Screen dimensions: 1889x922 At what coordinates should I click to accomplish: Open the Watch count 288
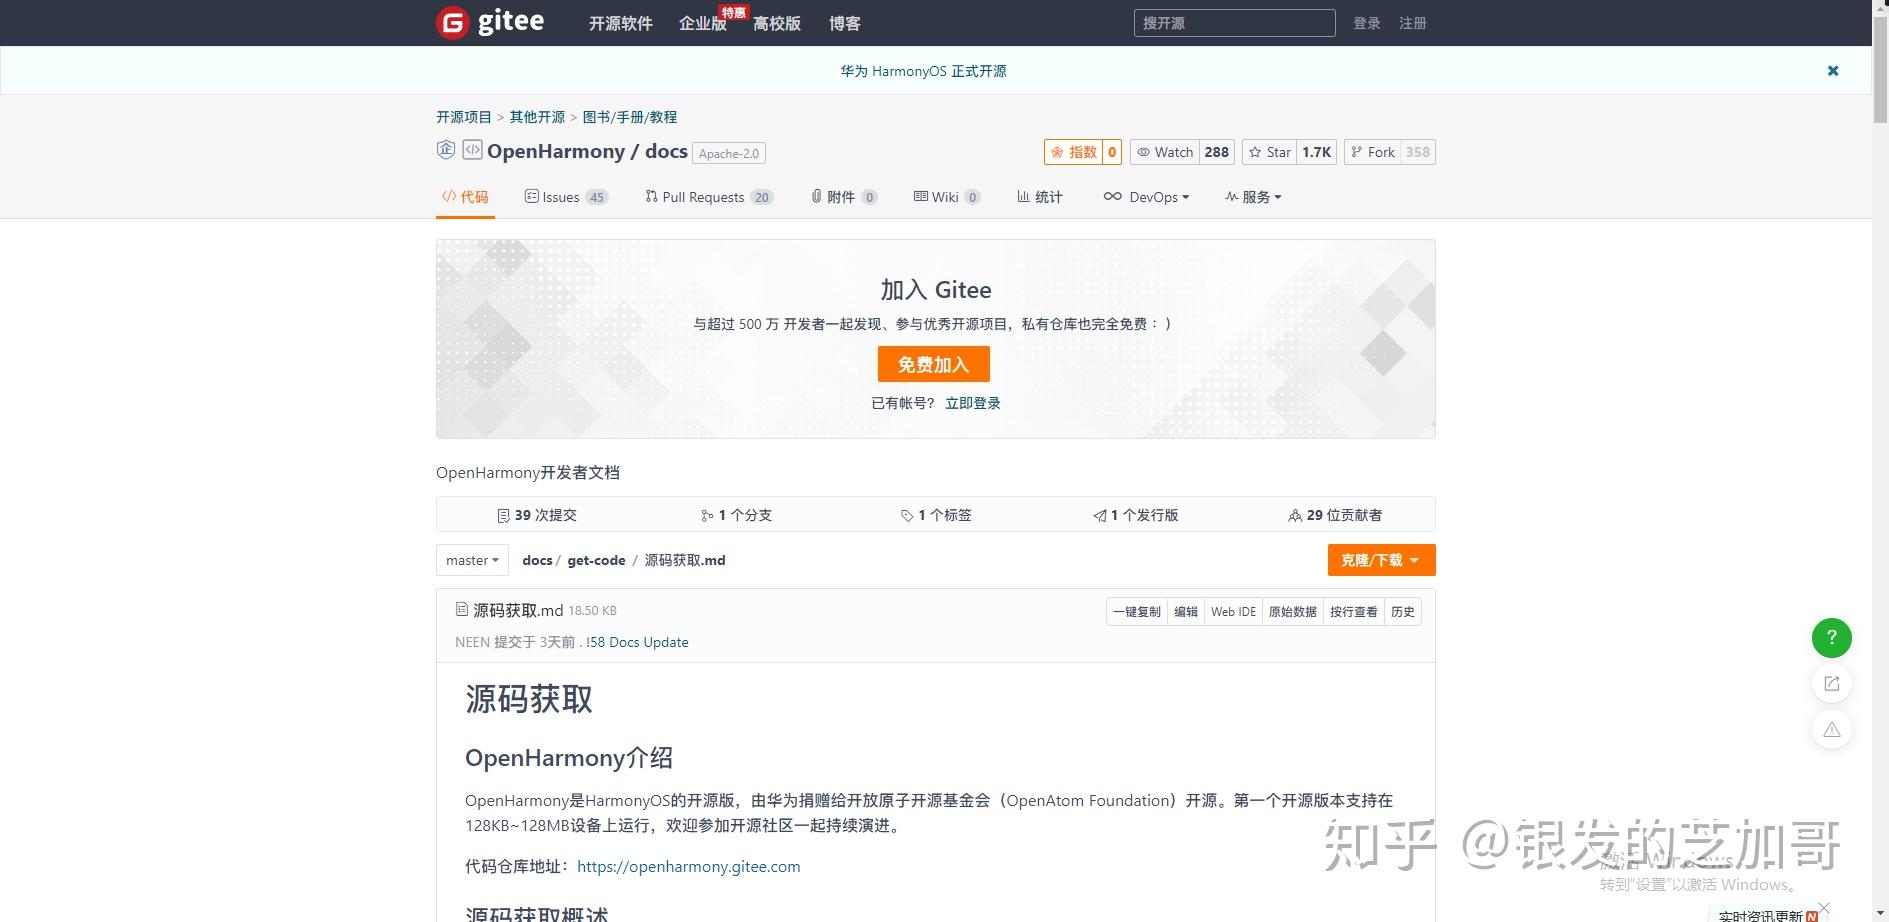(x=1216, y=152)
